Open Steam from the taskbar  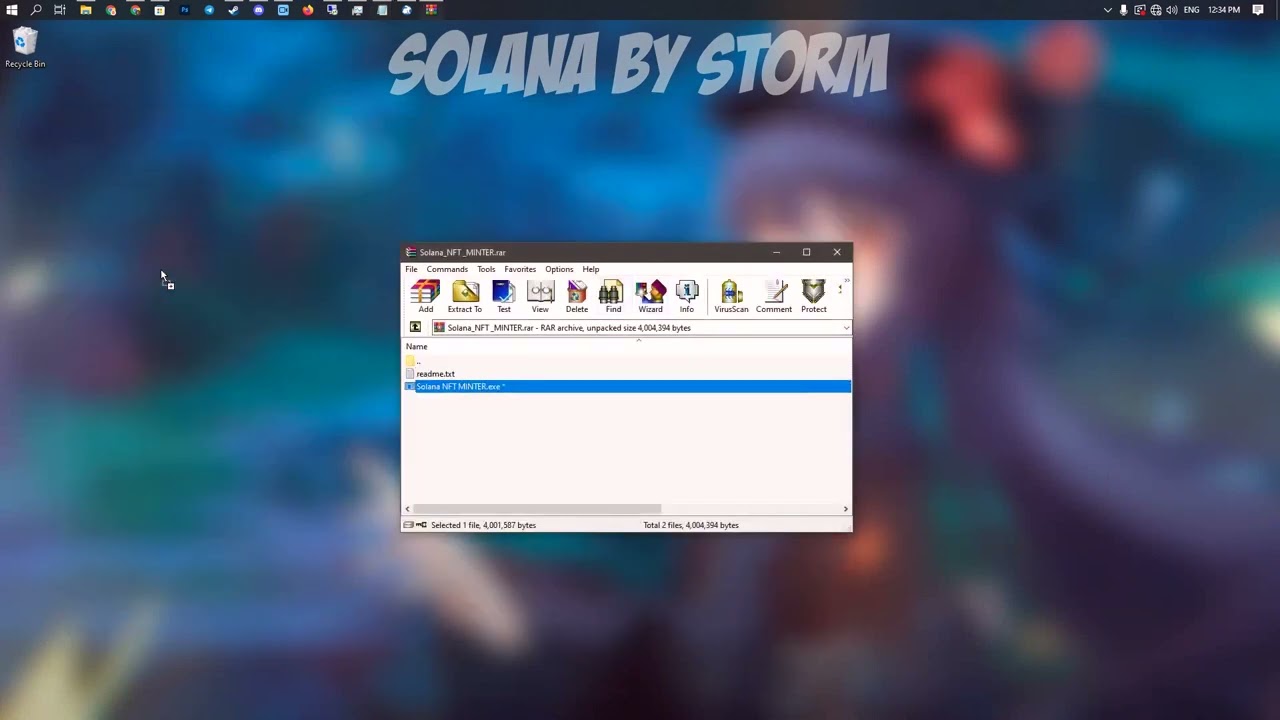233,10
